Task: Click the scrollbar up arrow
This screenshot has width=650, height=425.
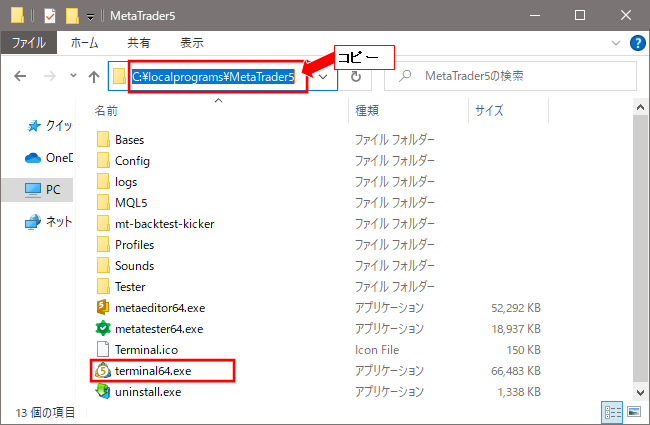Action: click(x=640, y=108)
